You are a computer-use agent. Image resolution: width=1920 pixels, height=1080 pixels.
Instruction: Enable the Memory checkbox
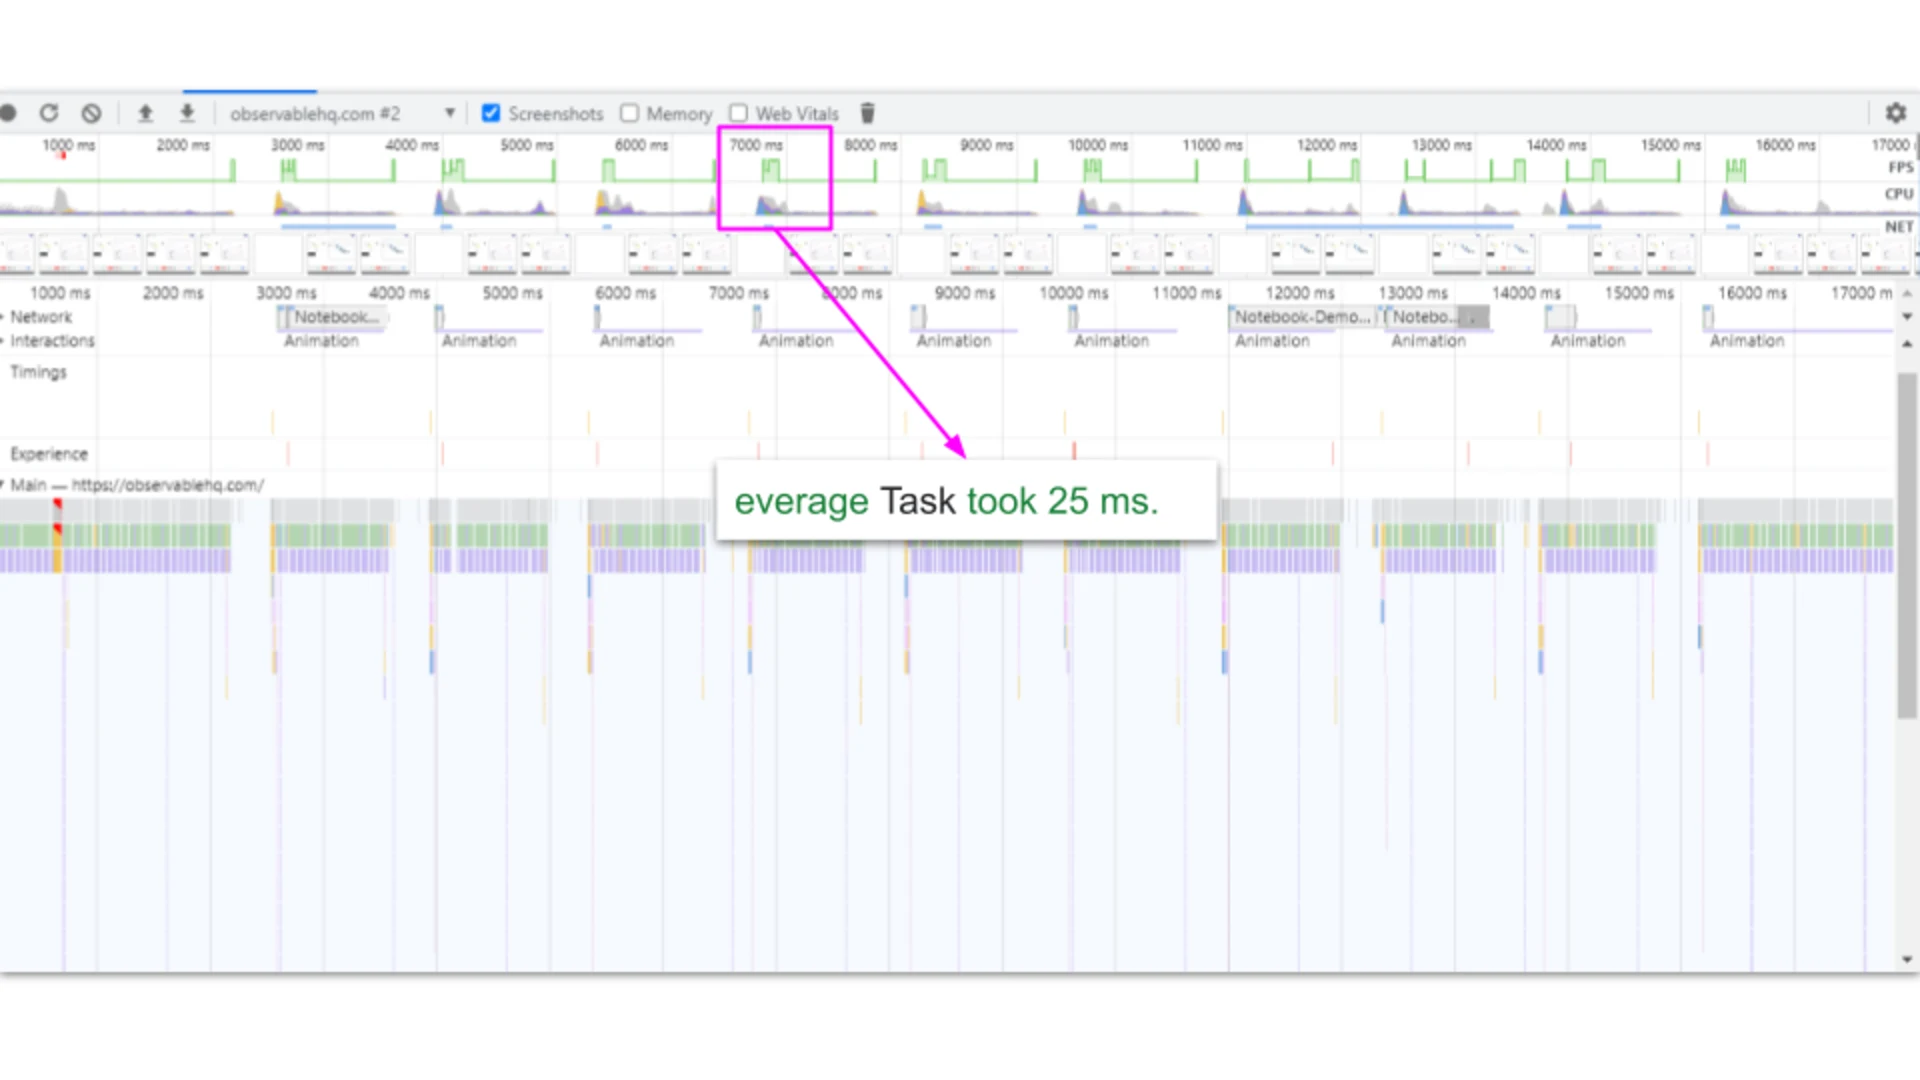[630, 113]
